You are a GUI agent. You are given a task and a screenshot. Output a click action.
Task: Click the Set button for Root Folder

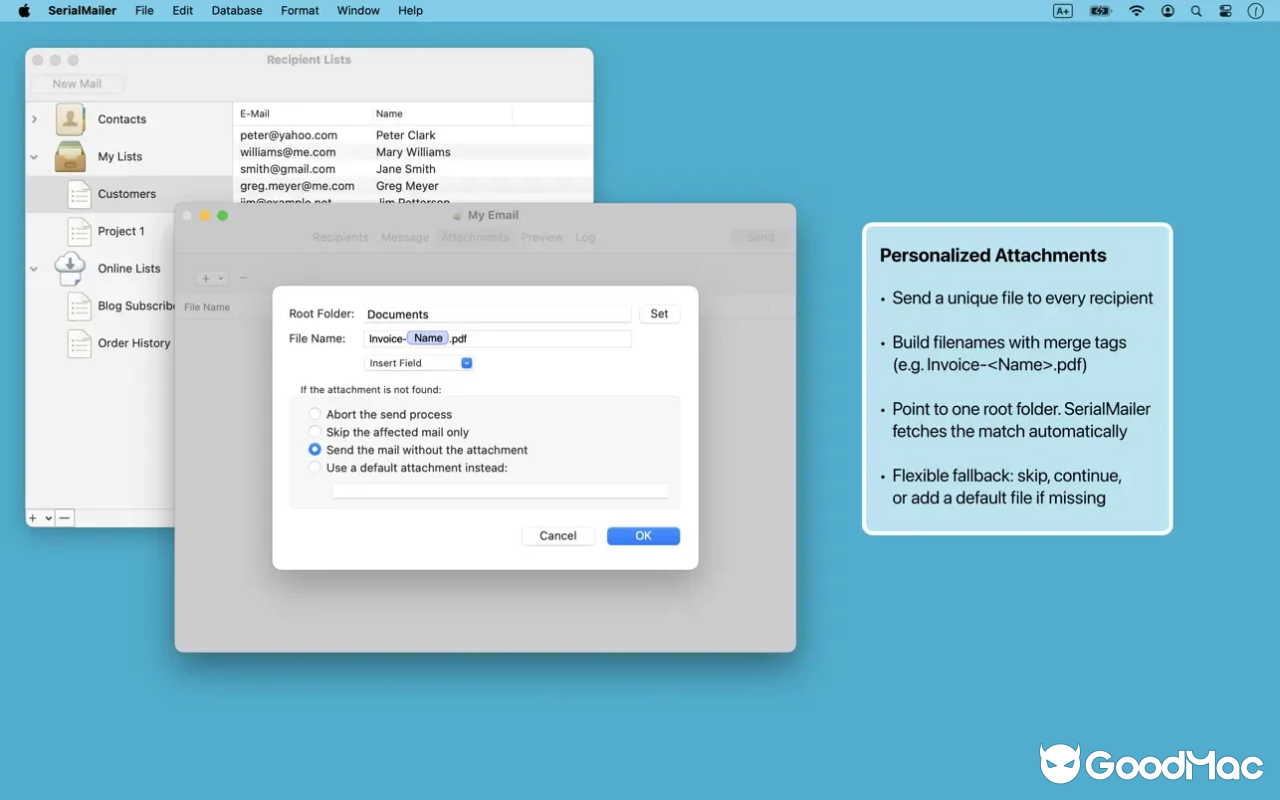click(659, 313)
